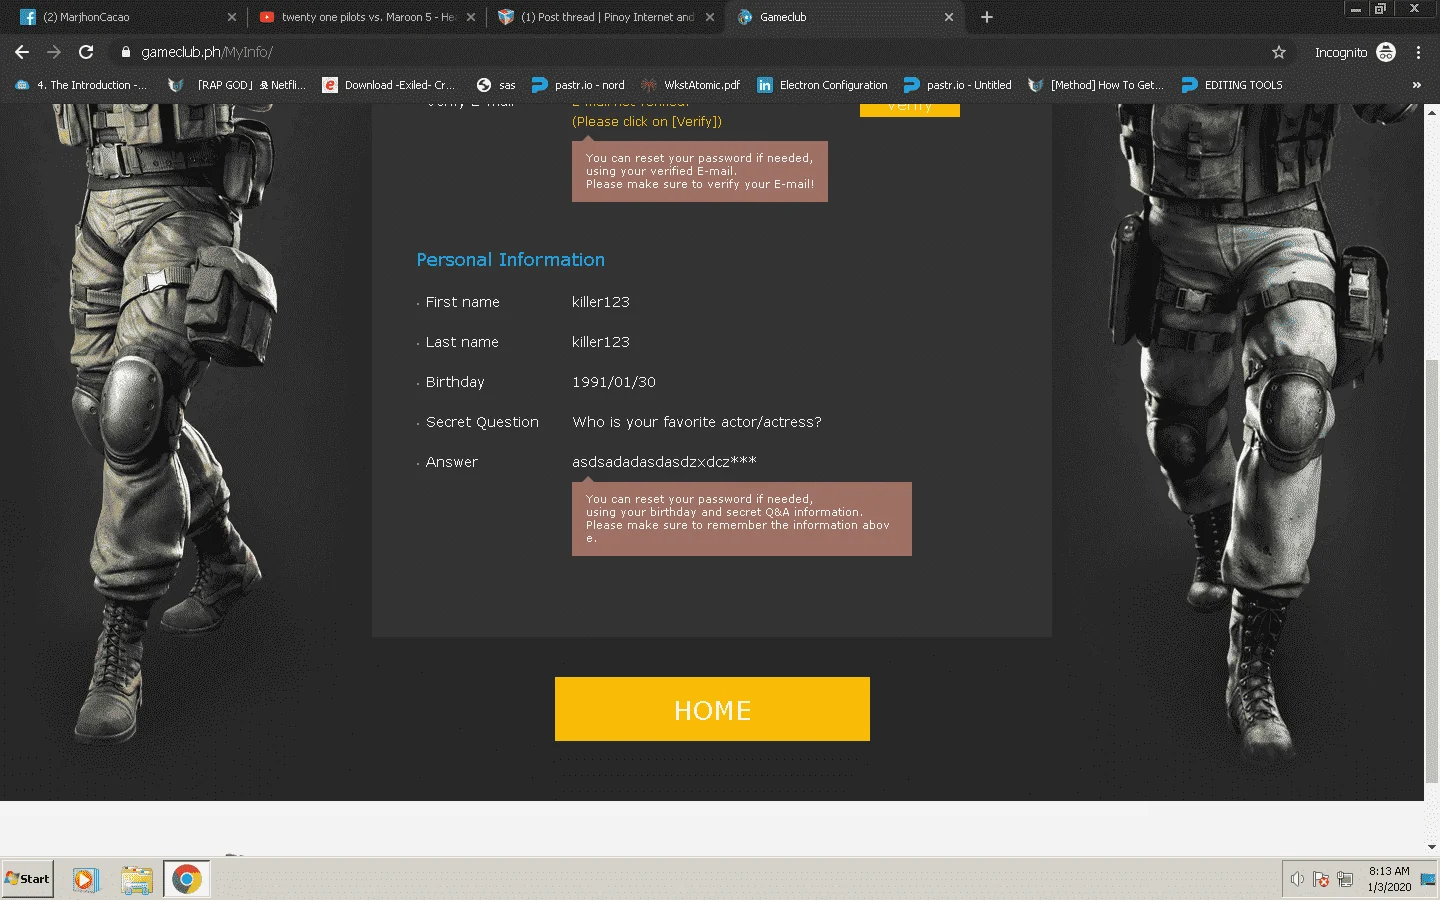Open the [Method] How To Get... bookmark
This screenshot has height=900, width=1440.
[x=1096, y=85]
